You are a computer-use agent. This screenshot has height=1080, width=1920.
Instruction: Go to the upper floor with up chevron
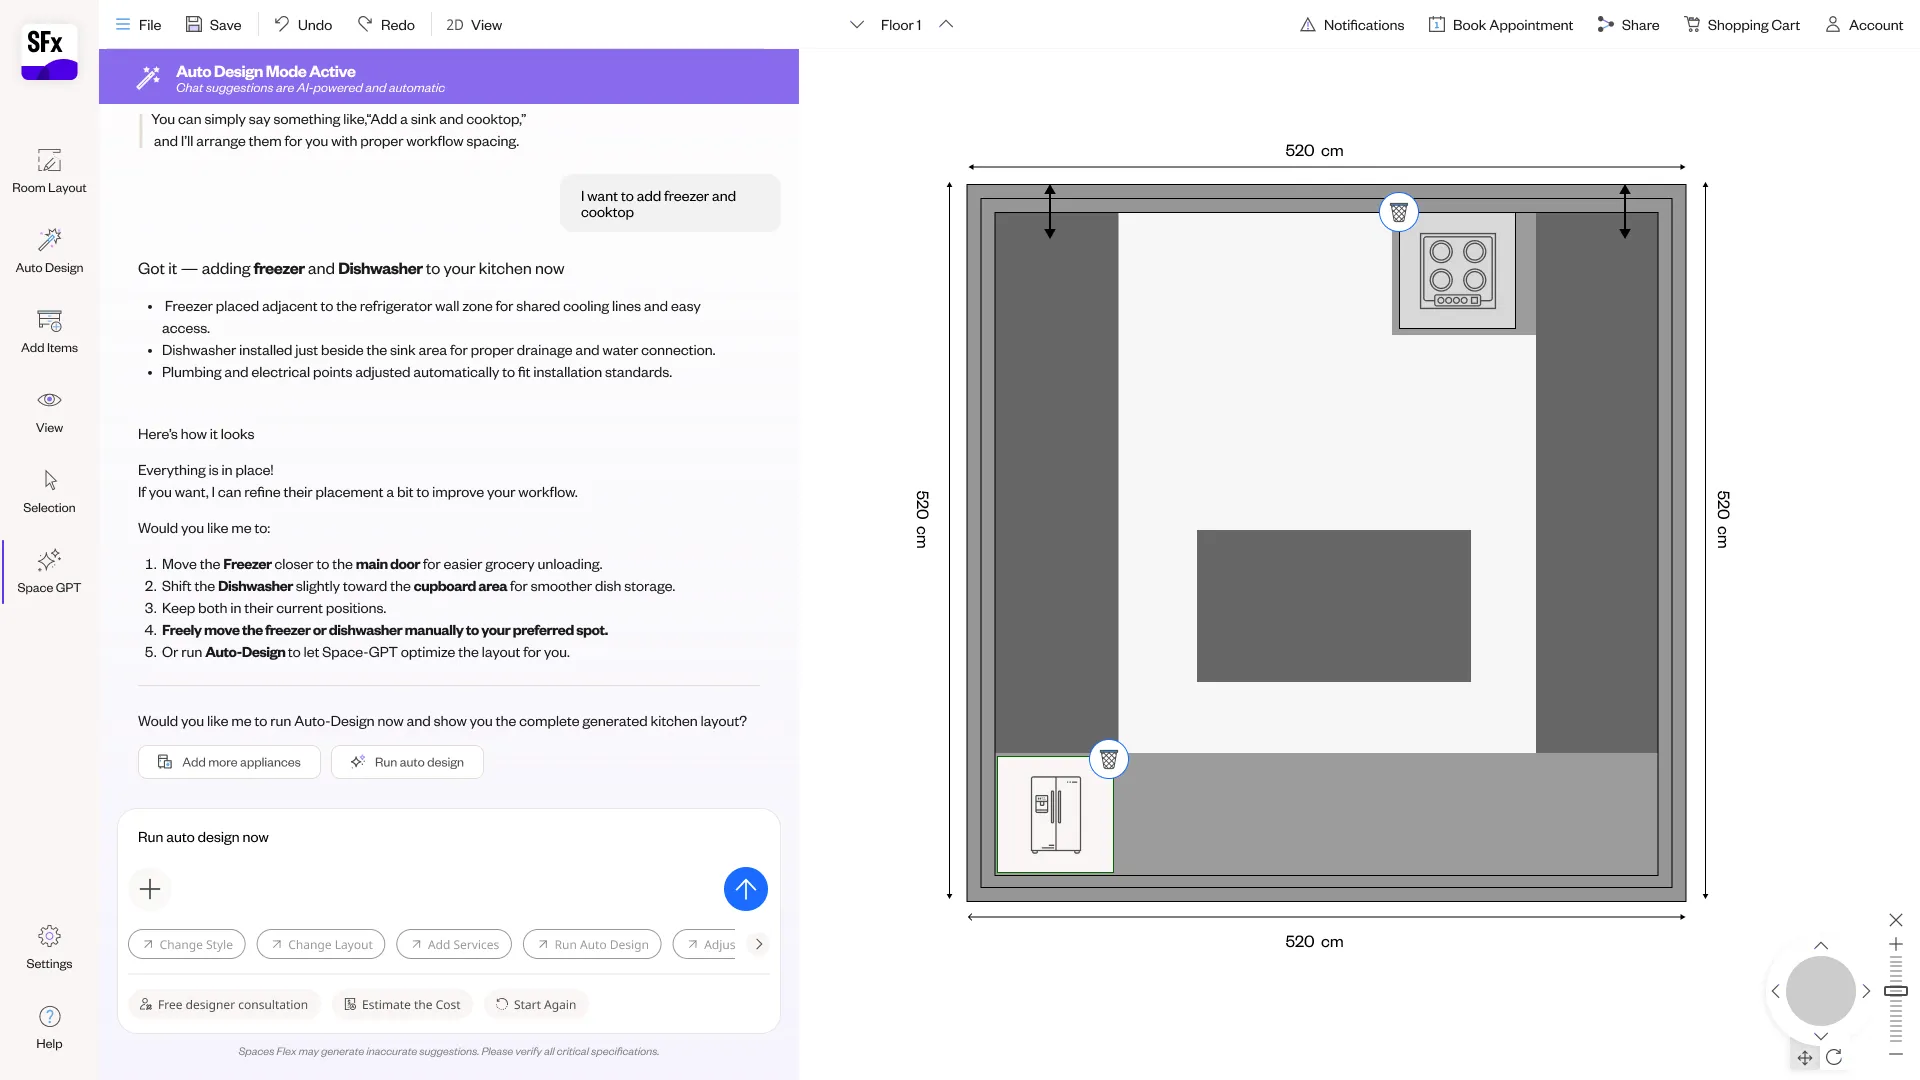[x=946, y=24]
